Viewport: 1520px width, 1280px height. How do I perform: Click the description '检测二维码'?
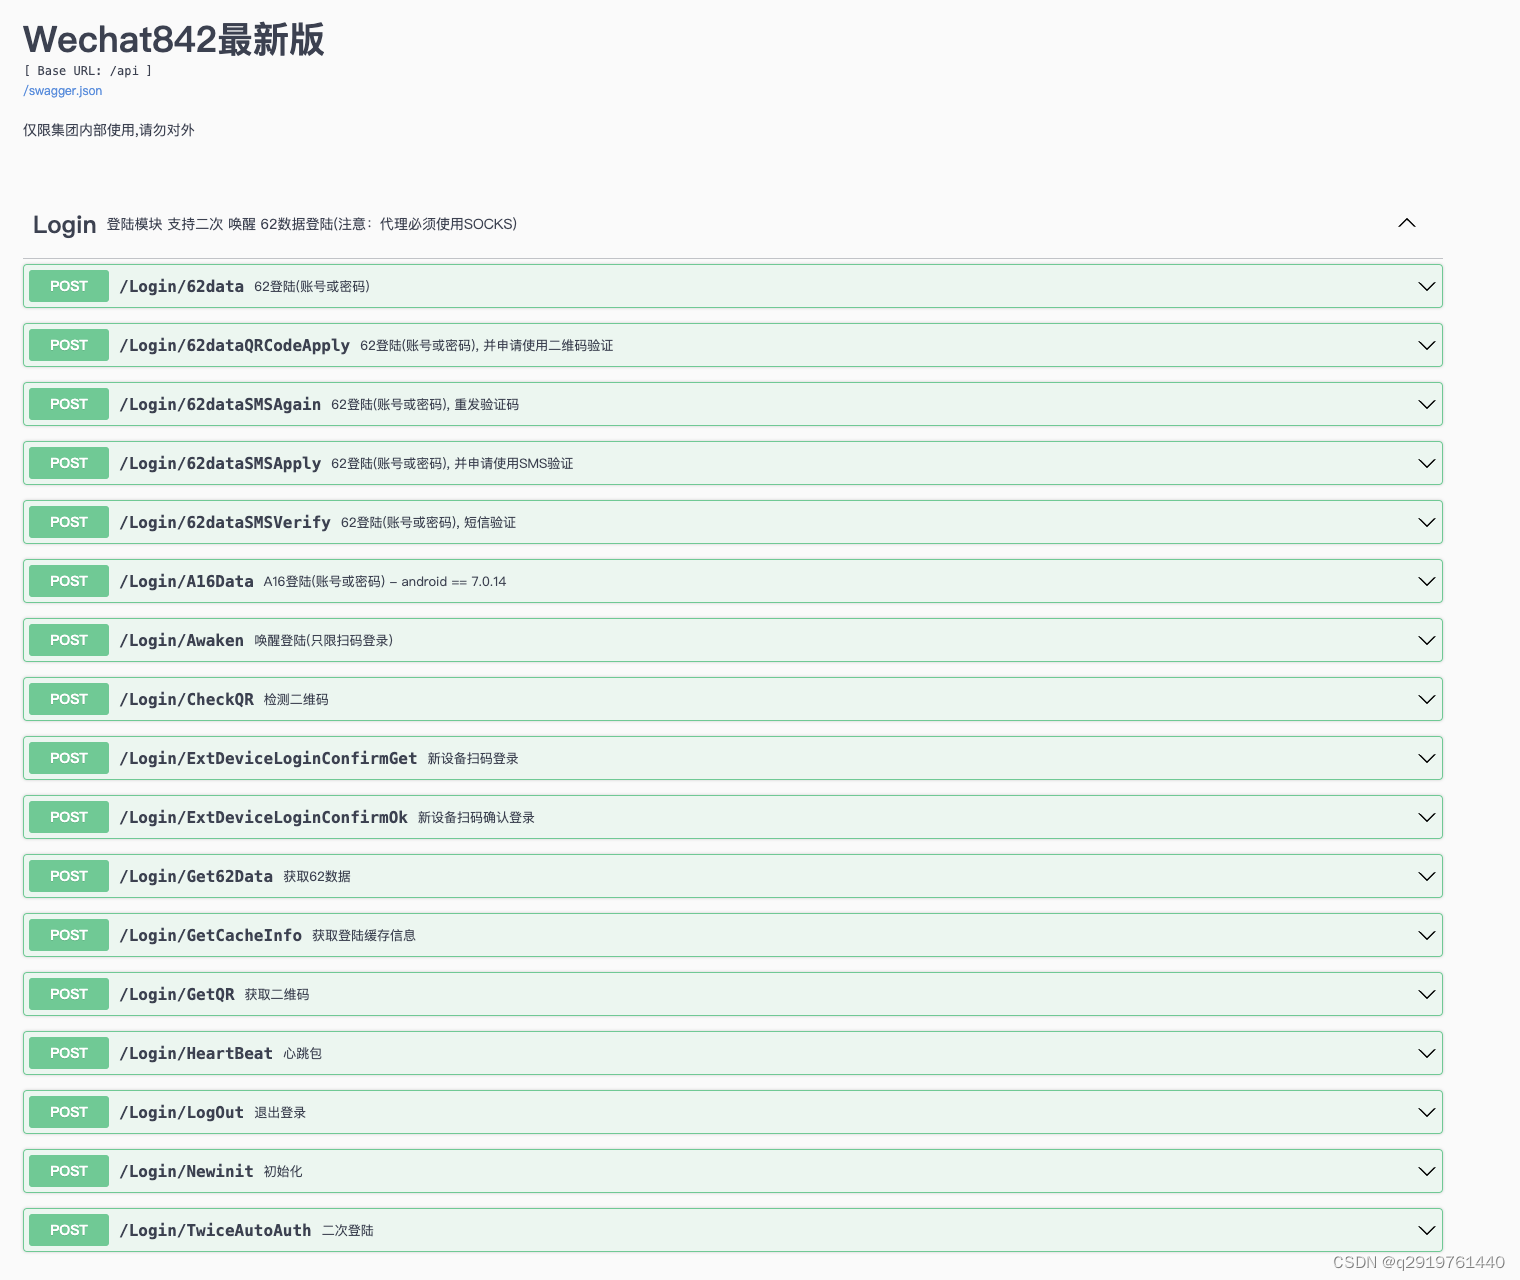(296, 699)
